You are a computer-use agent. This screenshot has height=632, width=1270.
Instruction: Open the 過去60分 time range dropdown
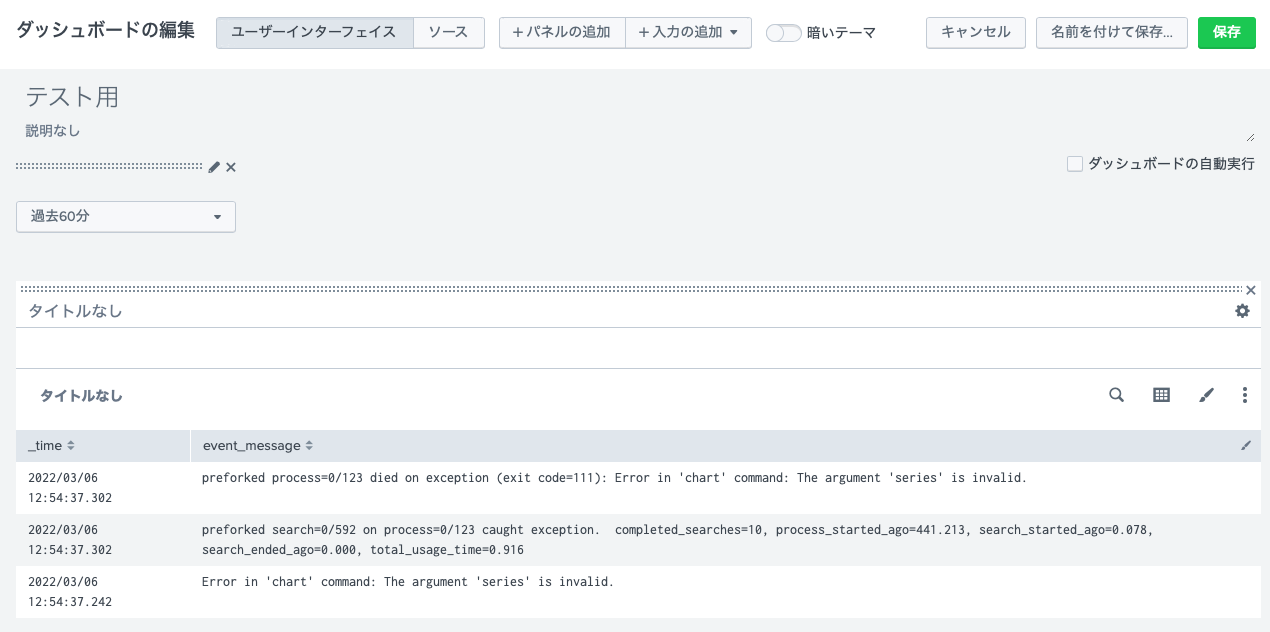pos(125,216)
